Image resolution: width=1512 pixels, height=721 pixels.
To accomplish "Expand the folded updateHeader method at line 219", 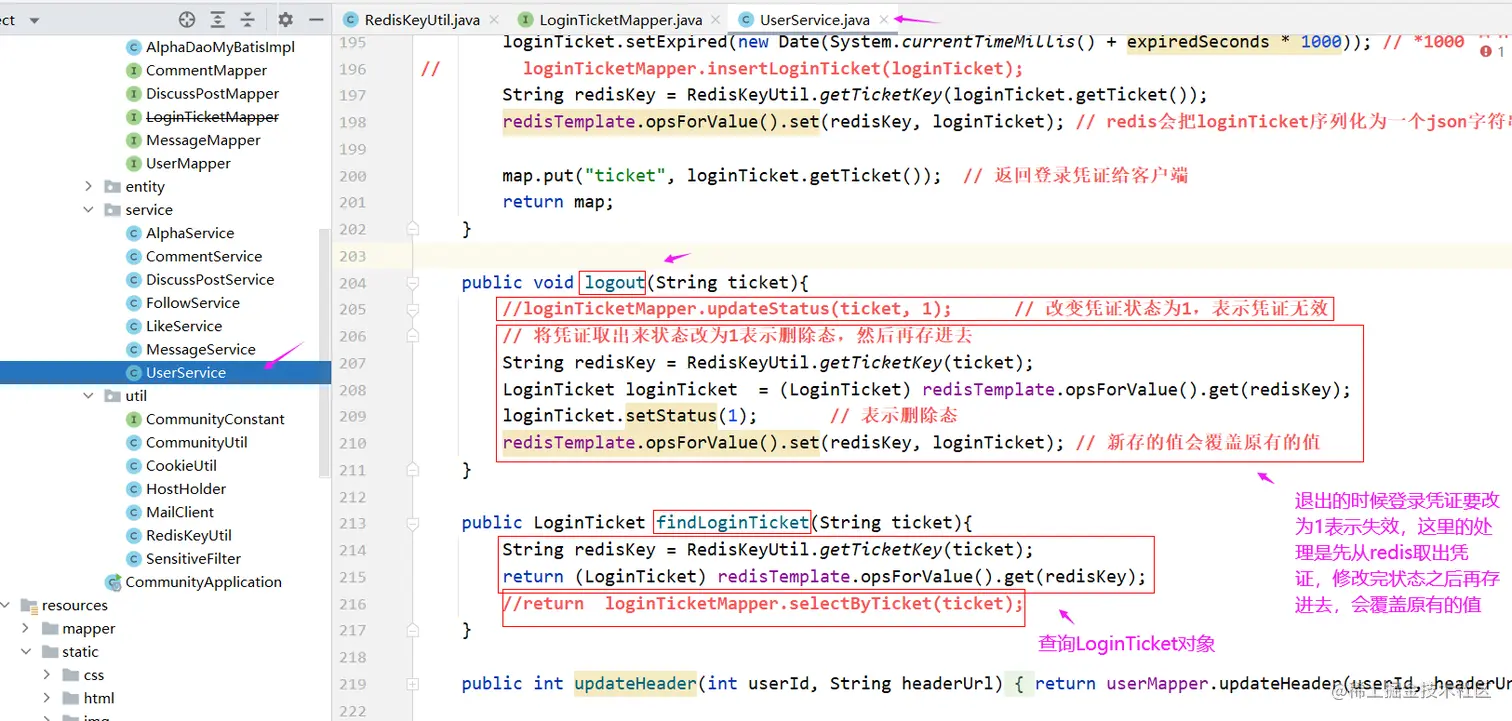I will [x=412, y=683].
